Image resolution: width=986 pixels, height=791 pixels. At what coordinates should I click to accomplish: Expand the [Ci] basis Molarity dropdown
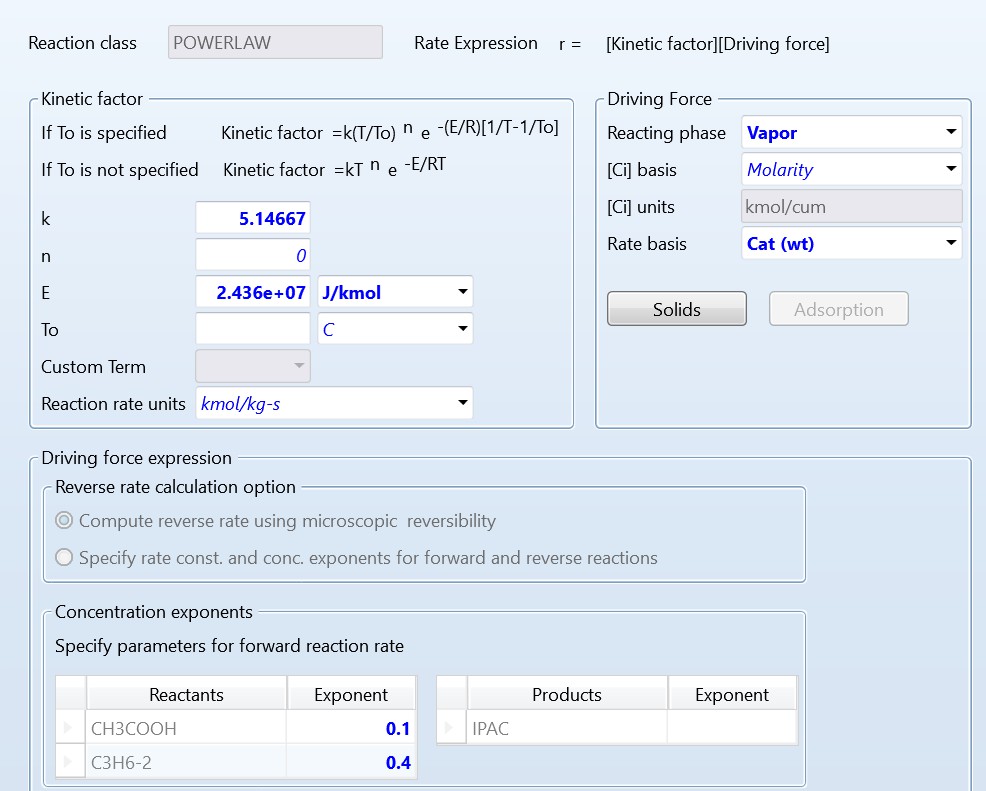pyautogui.click(x=949, y=170)
